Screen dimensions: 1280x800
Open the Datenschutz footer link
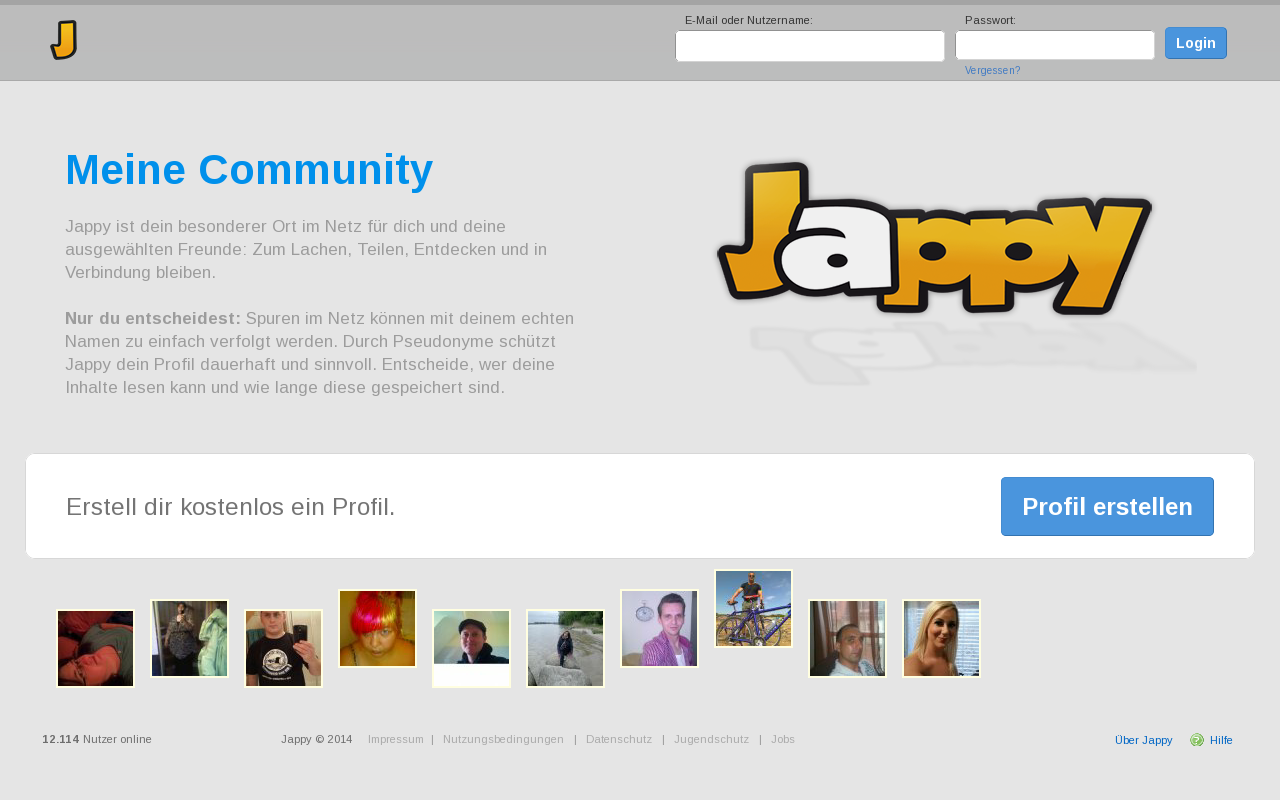619,739
